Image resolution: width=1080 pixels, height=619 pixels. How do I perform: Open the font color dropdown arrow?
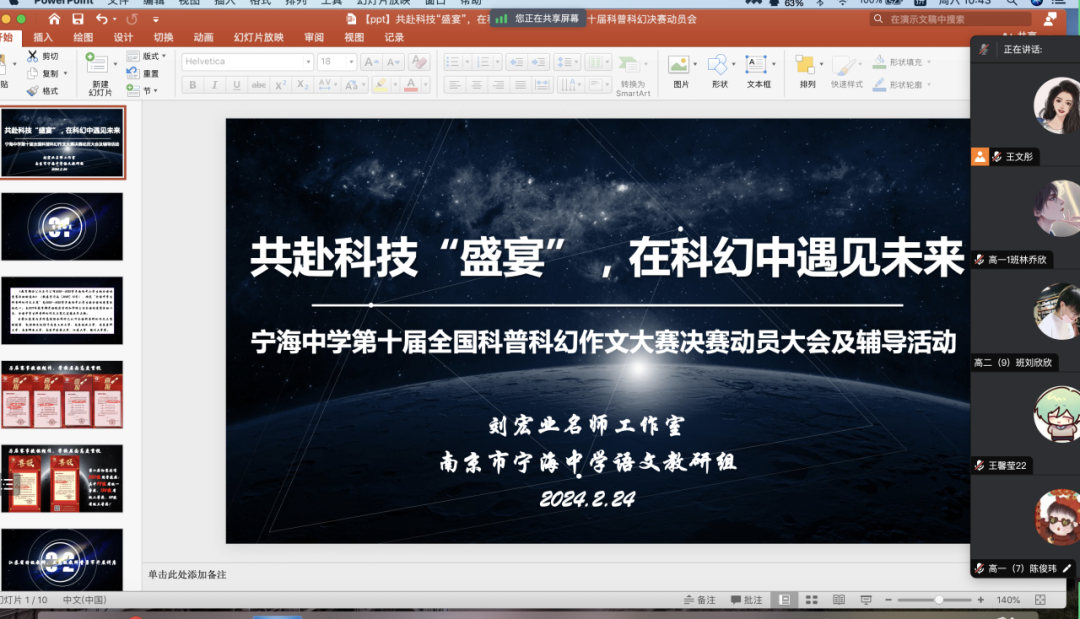426,85
